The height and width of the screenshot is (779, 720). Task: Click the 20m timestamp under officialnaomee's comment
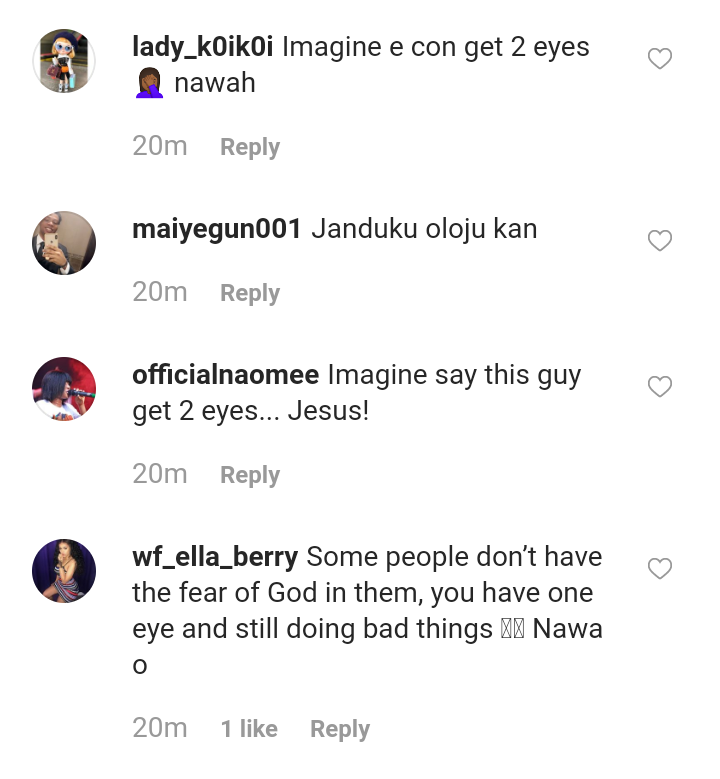click(x=160, y=474)
